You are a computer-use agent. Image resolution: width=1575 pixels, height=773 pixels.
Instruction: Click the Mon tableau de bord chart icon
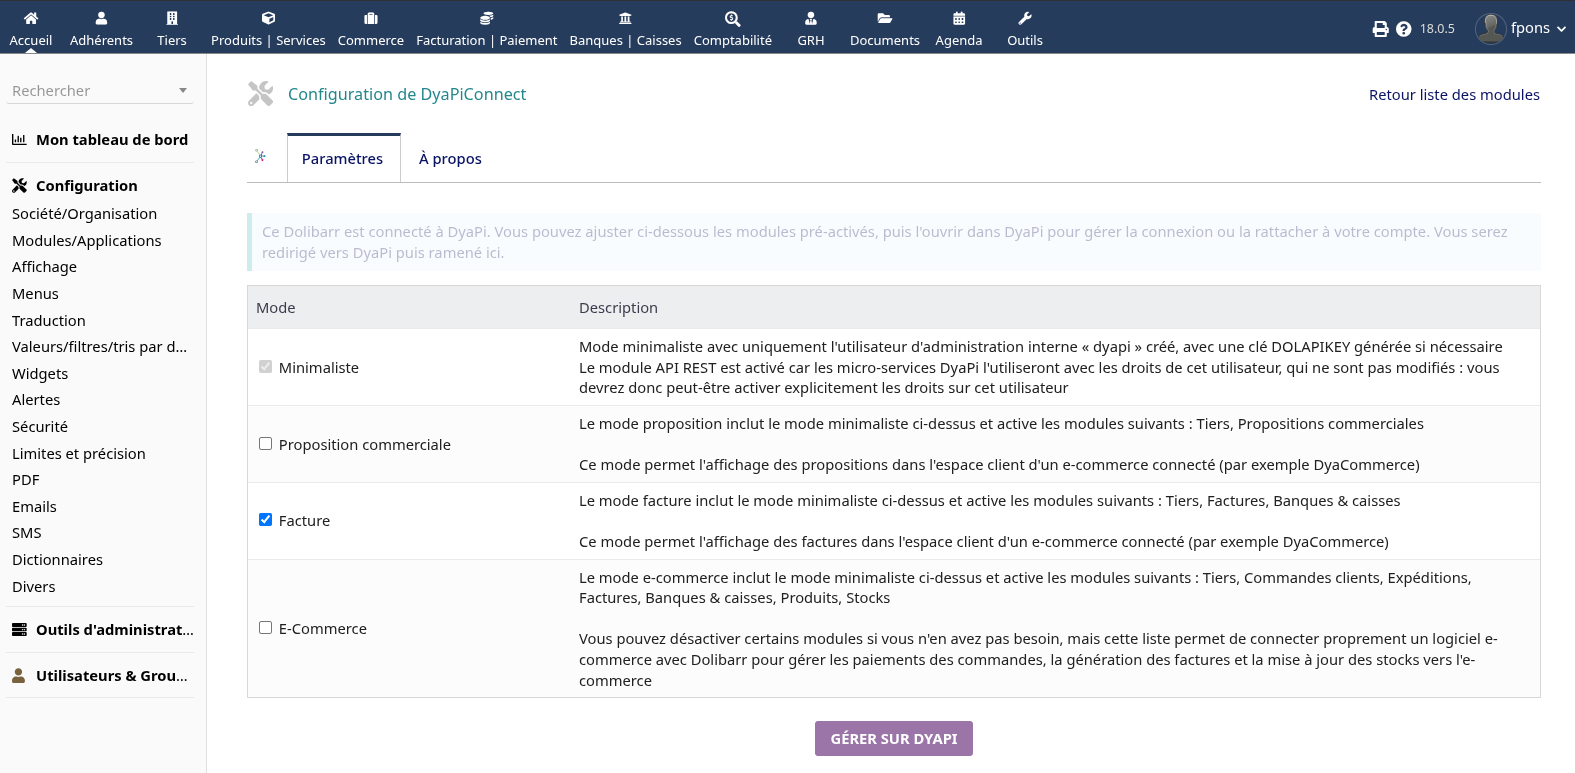pos(19,140)
